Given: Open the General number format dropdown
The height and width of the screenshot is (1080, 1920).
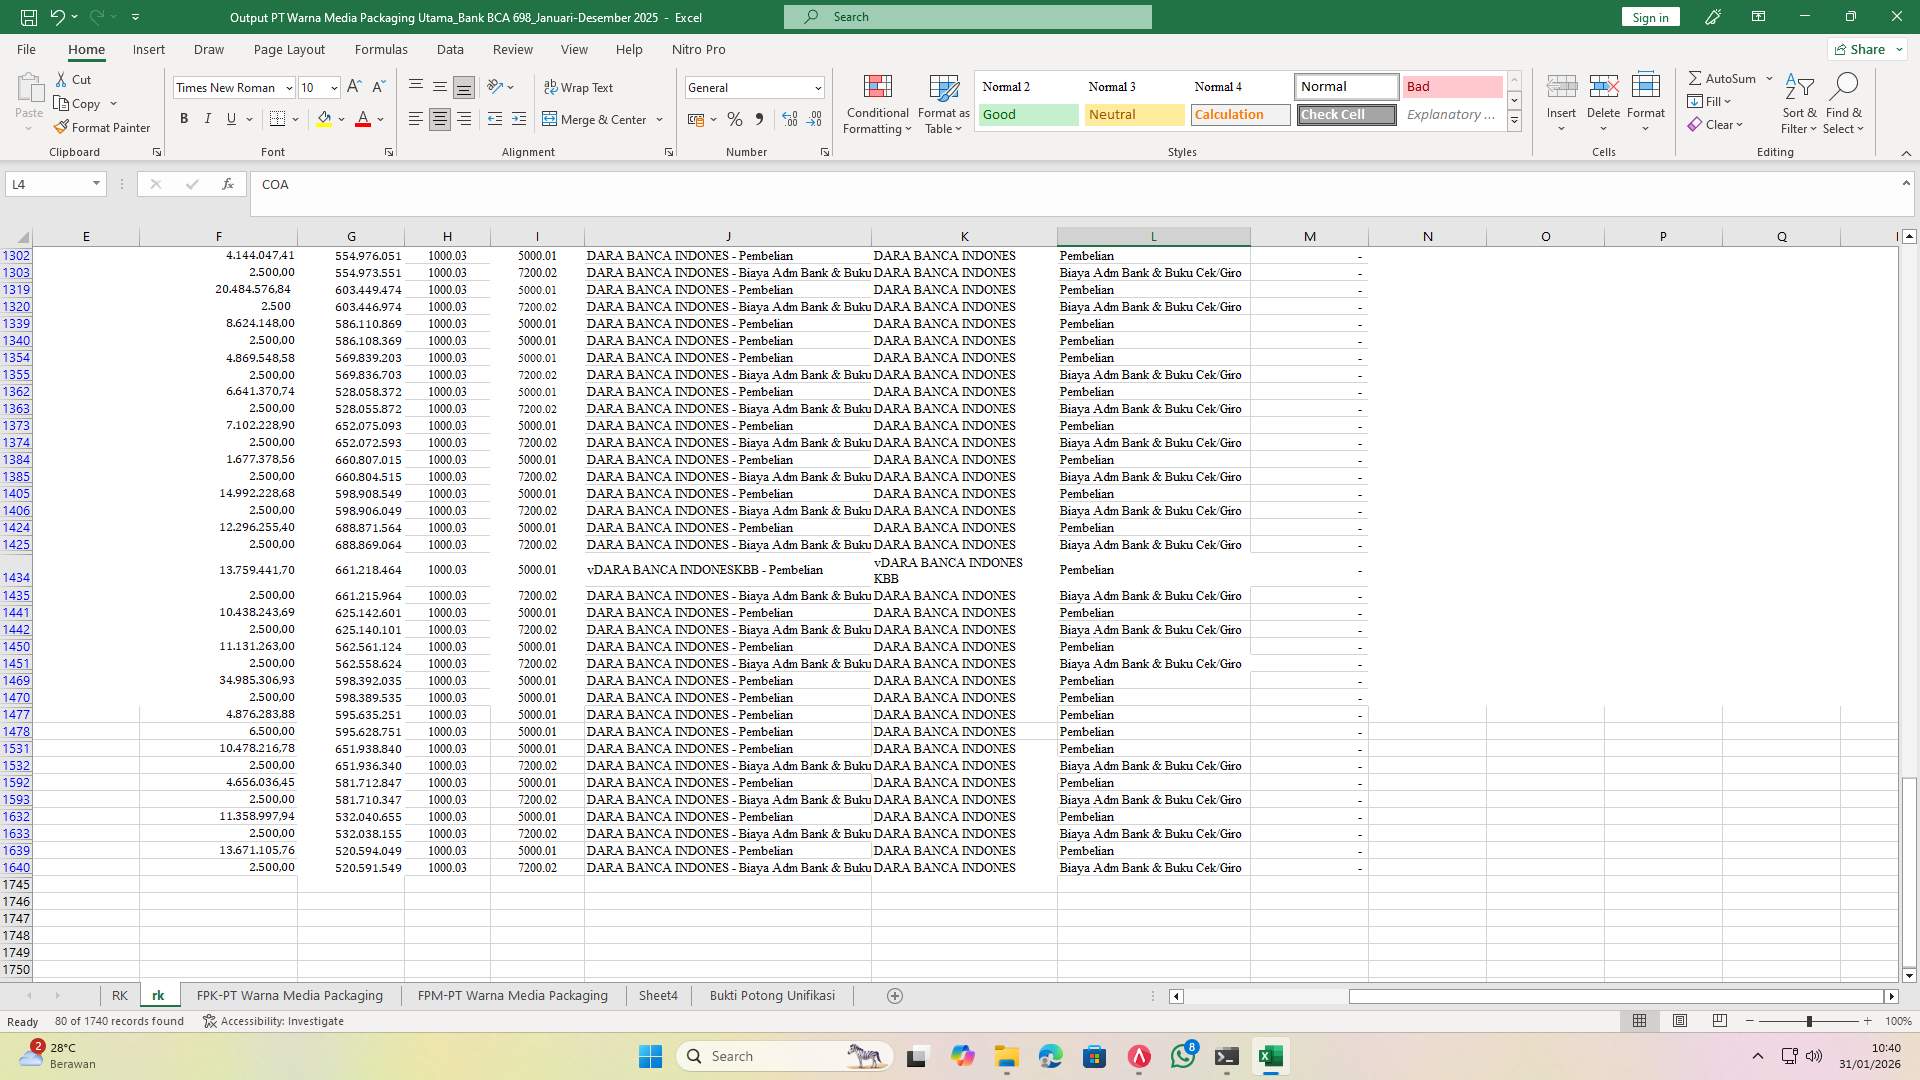Looking at the screenshot, I should pos(815,87).
